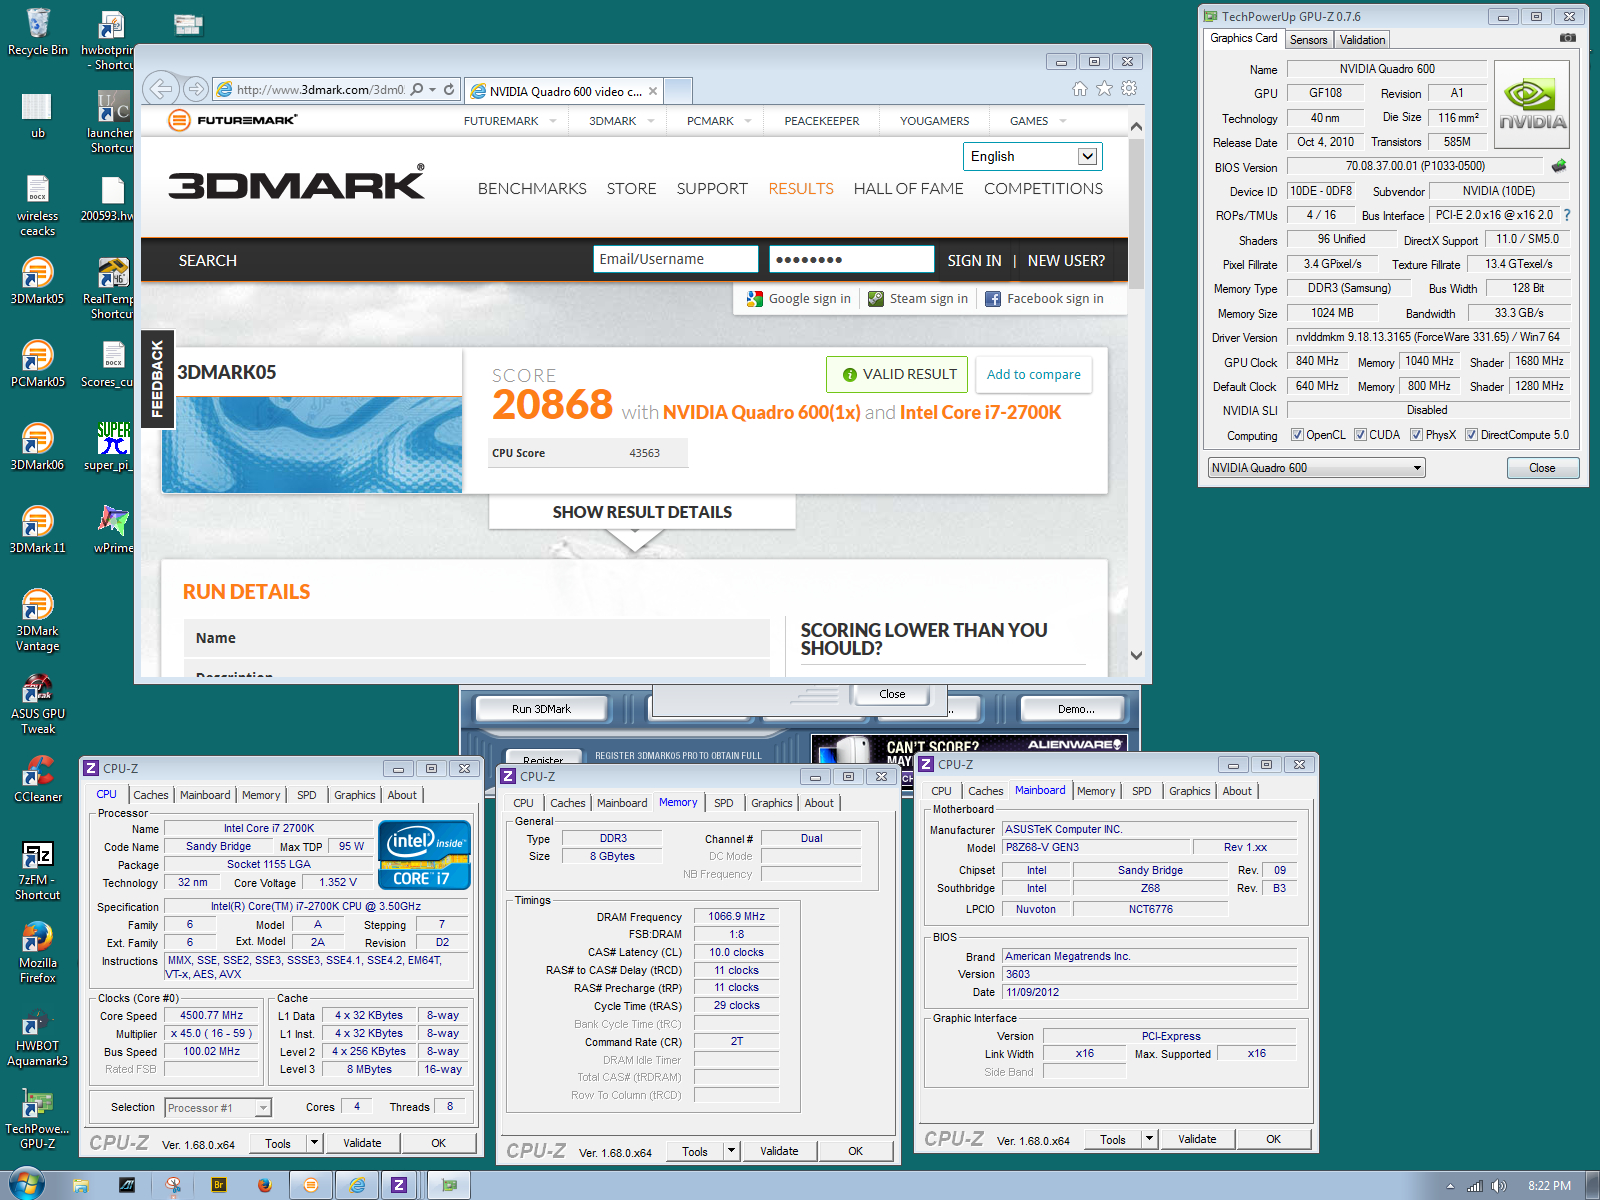Open FEEDBACK side tab on 3DMark page
Image resolution: width=1600 pixels, height=1200 pixels.
click(157, 379)
